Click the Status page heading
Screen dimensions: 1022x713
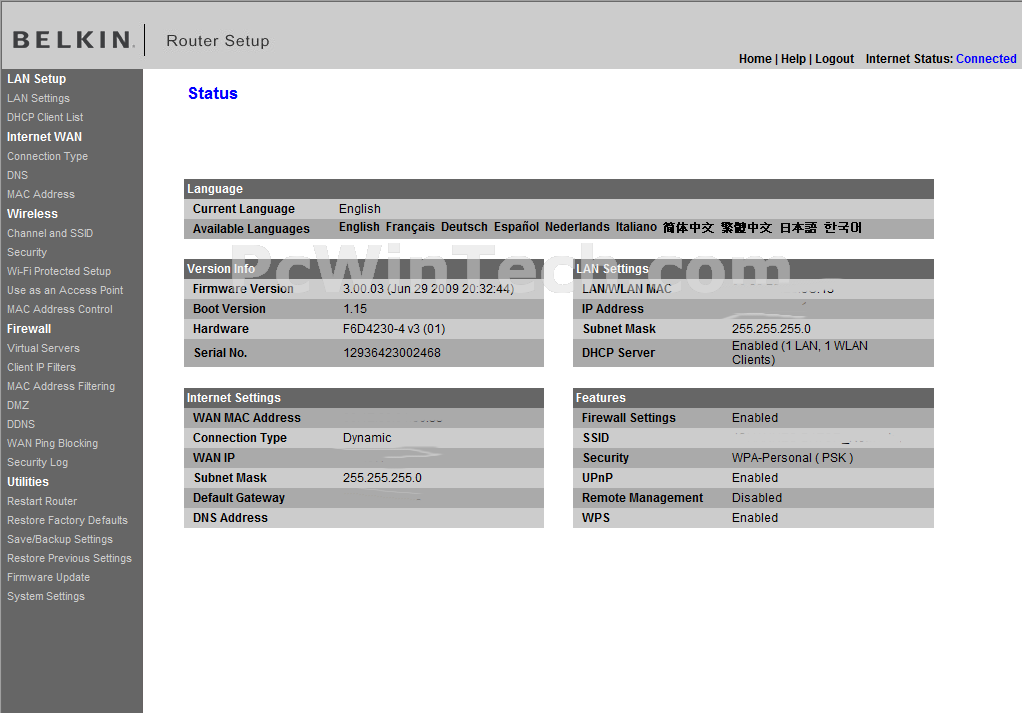(212, 93)
